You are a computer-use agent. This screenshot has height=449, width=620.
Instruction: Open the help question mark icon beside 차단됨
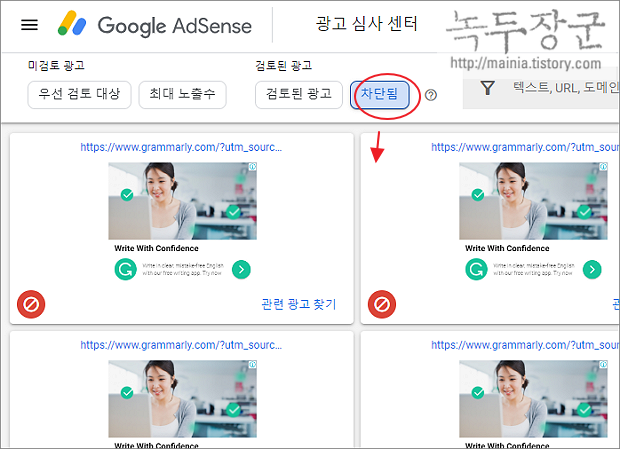click(x=431, y=95)
